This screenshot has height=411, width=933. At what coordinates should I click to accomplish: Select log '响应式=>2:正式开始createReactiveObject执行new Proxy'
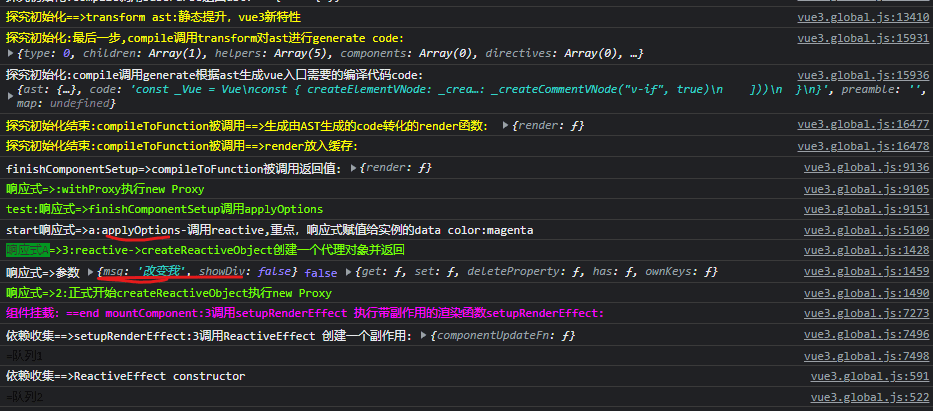(169, 293)
